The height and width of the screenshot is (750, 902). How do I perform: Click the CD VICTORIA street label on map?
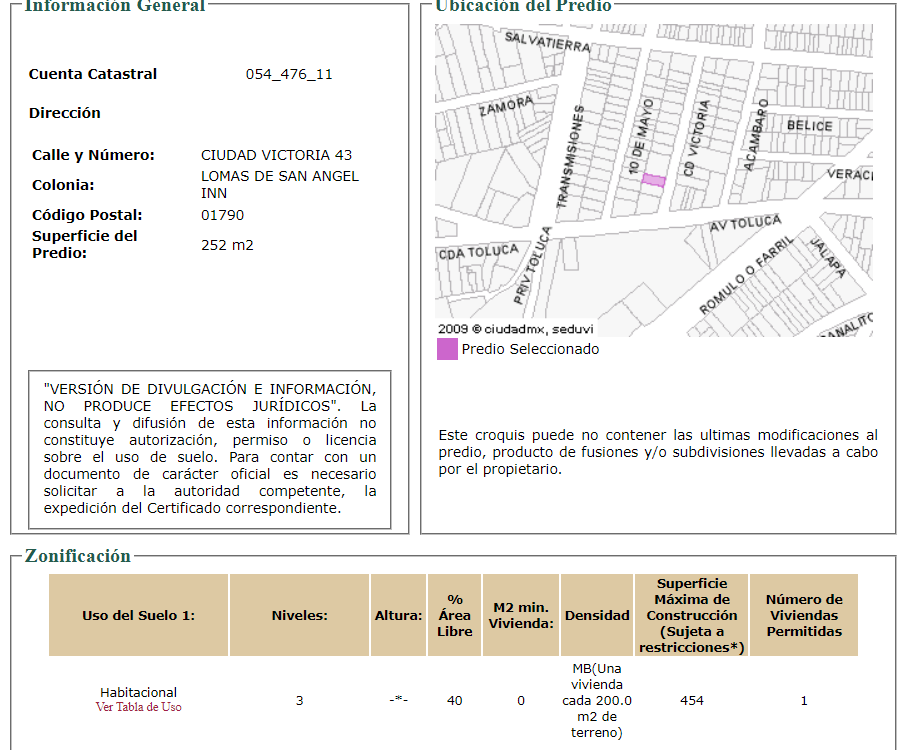coord(697,138)
